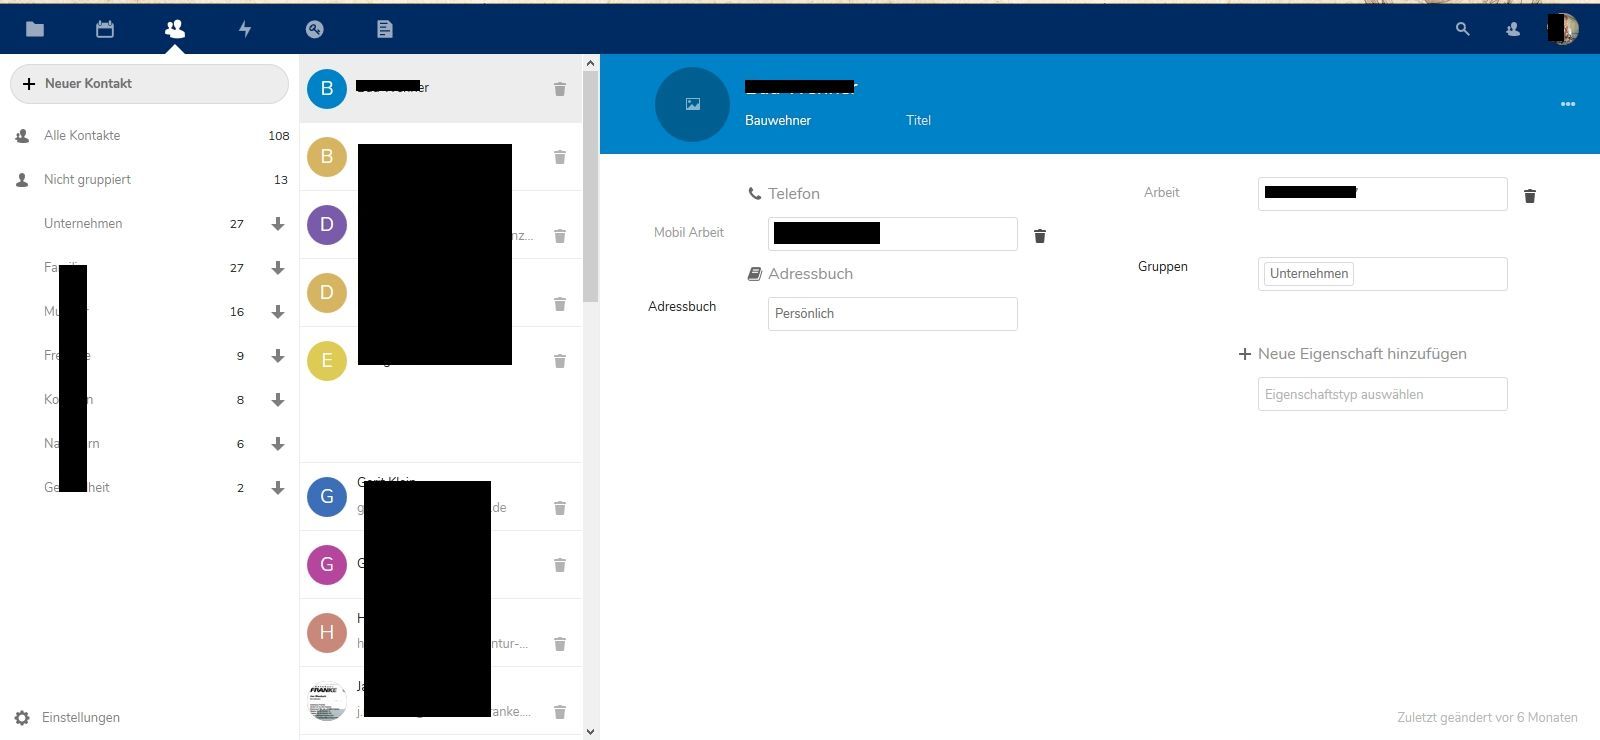Select the purple D contact avatar
The width and height of the screenshot is (1600, 740).
[x=327, y=225]
